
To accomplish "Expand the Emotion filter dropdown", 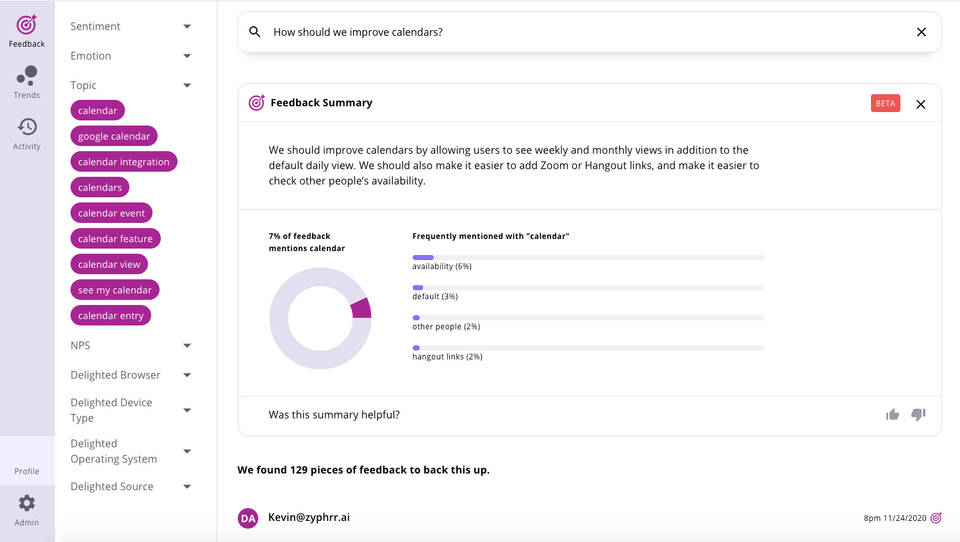I will pyautogui.click(x=187, y=56).
